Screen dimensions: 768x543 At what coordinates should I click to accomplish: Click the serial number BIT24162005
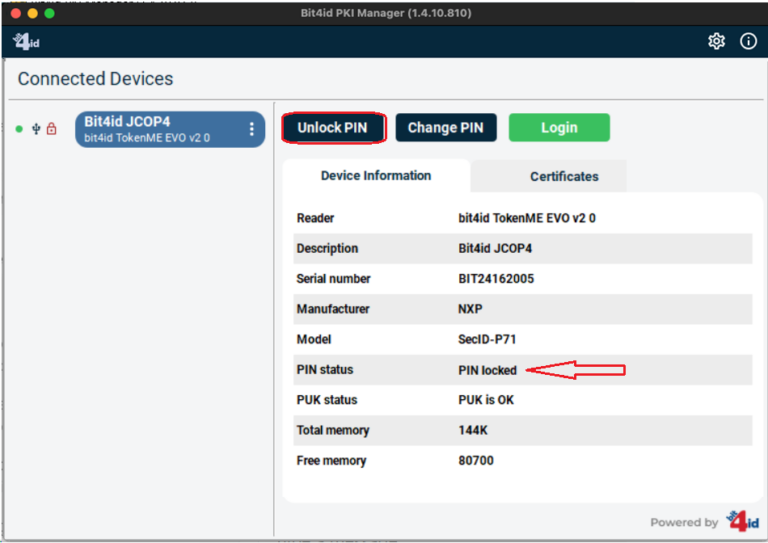tap(496, 279)
